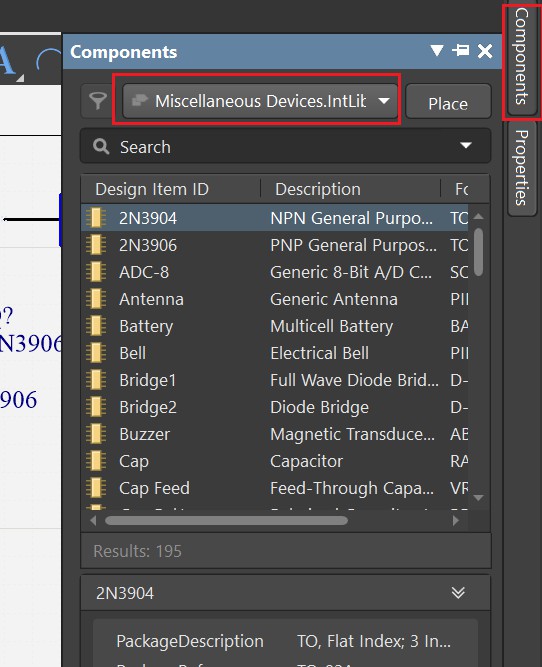Pin the Components panel with pushpin icon
542x667 pixels.
pyautogui.click(x=460, y=50)
